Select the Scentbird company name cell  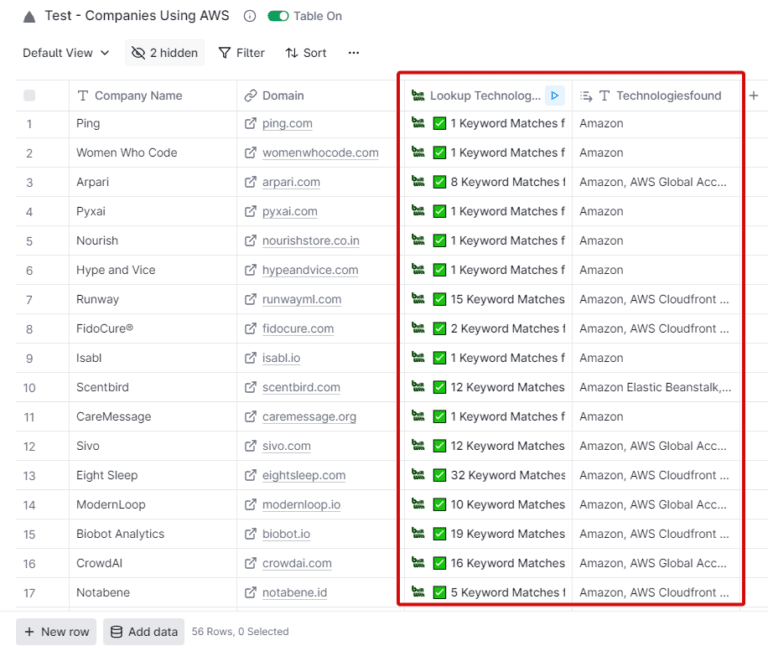102,388
